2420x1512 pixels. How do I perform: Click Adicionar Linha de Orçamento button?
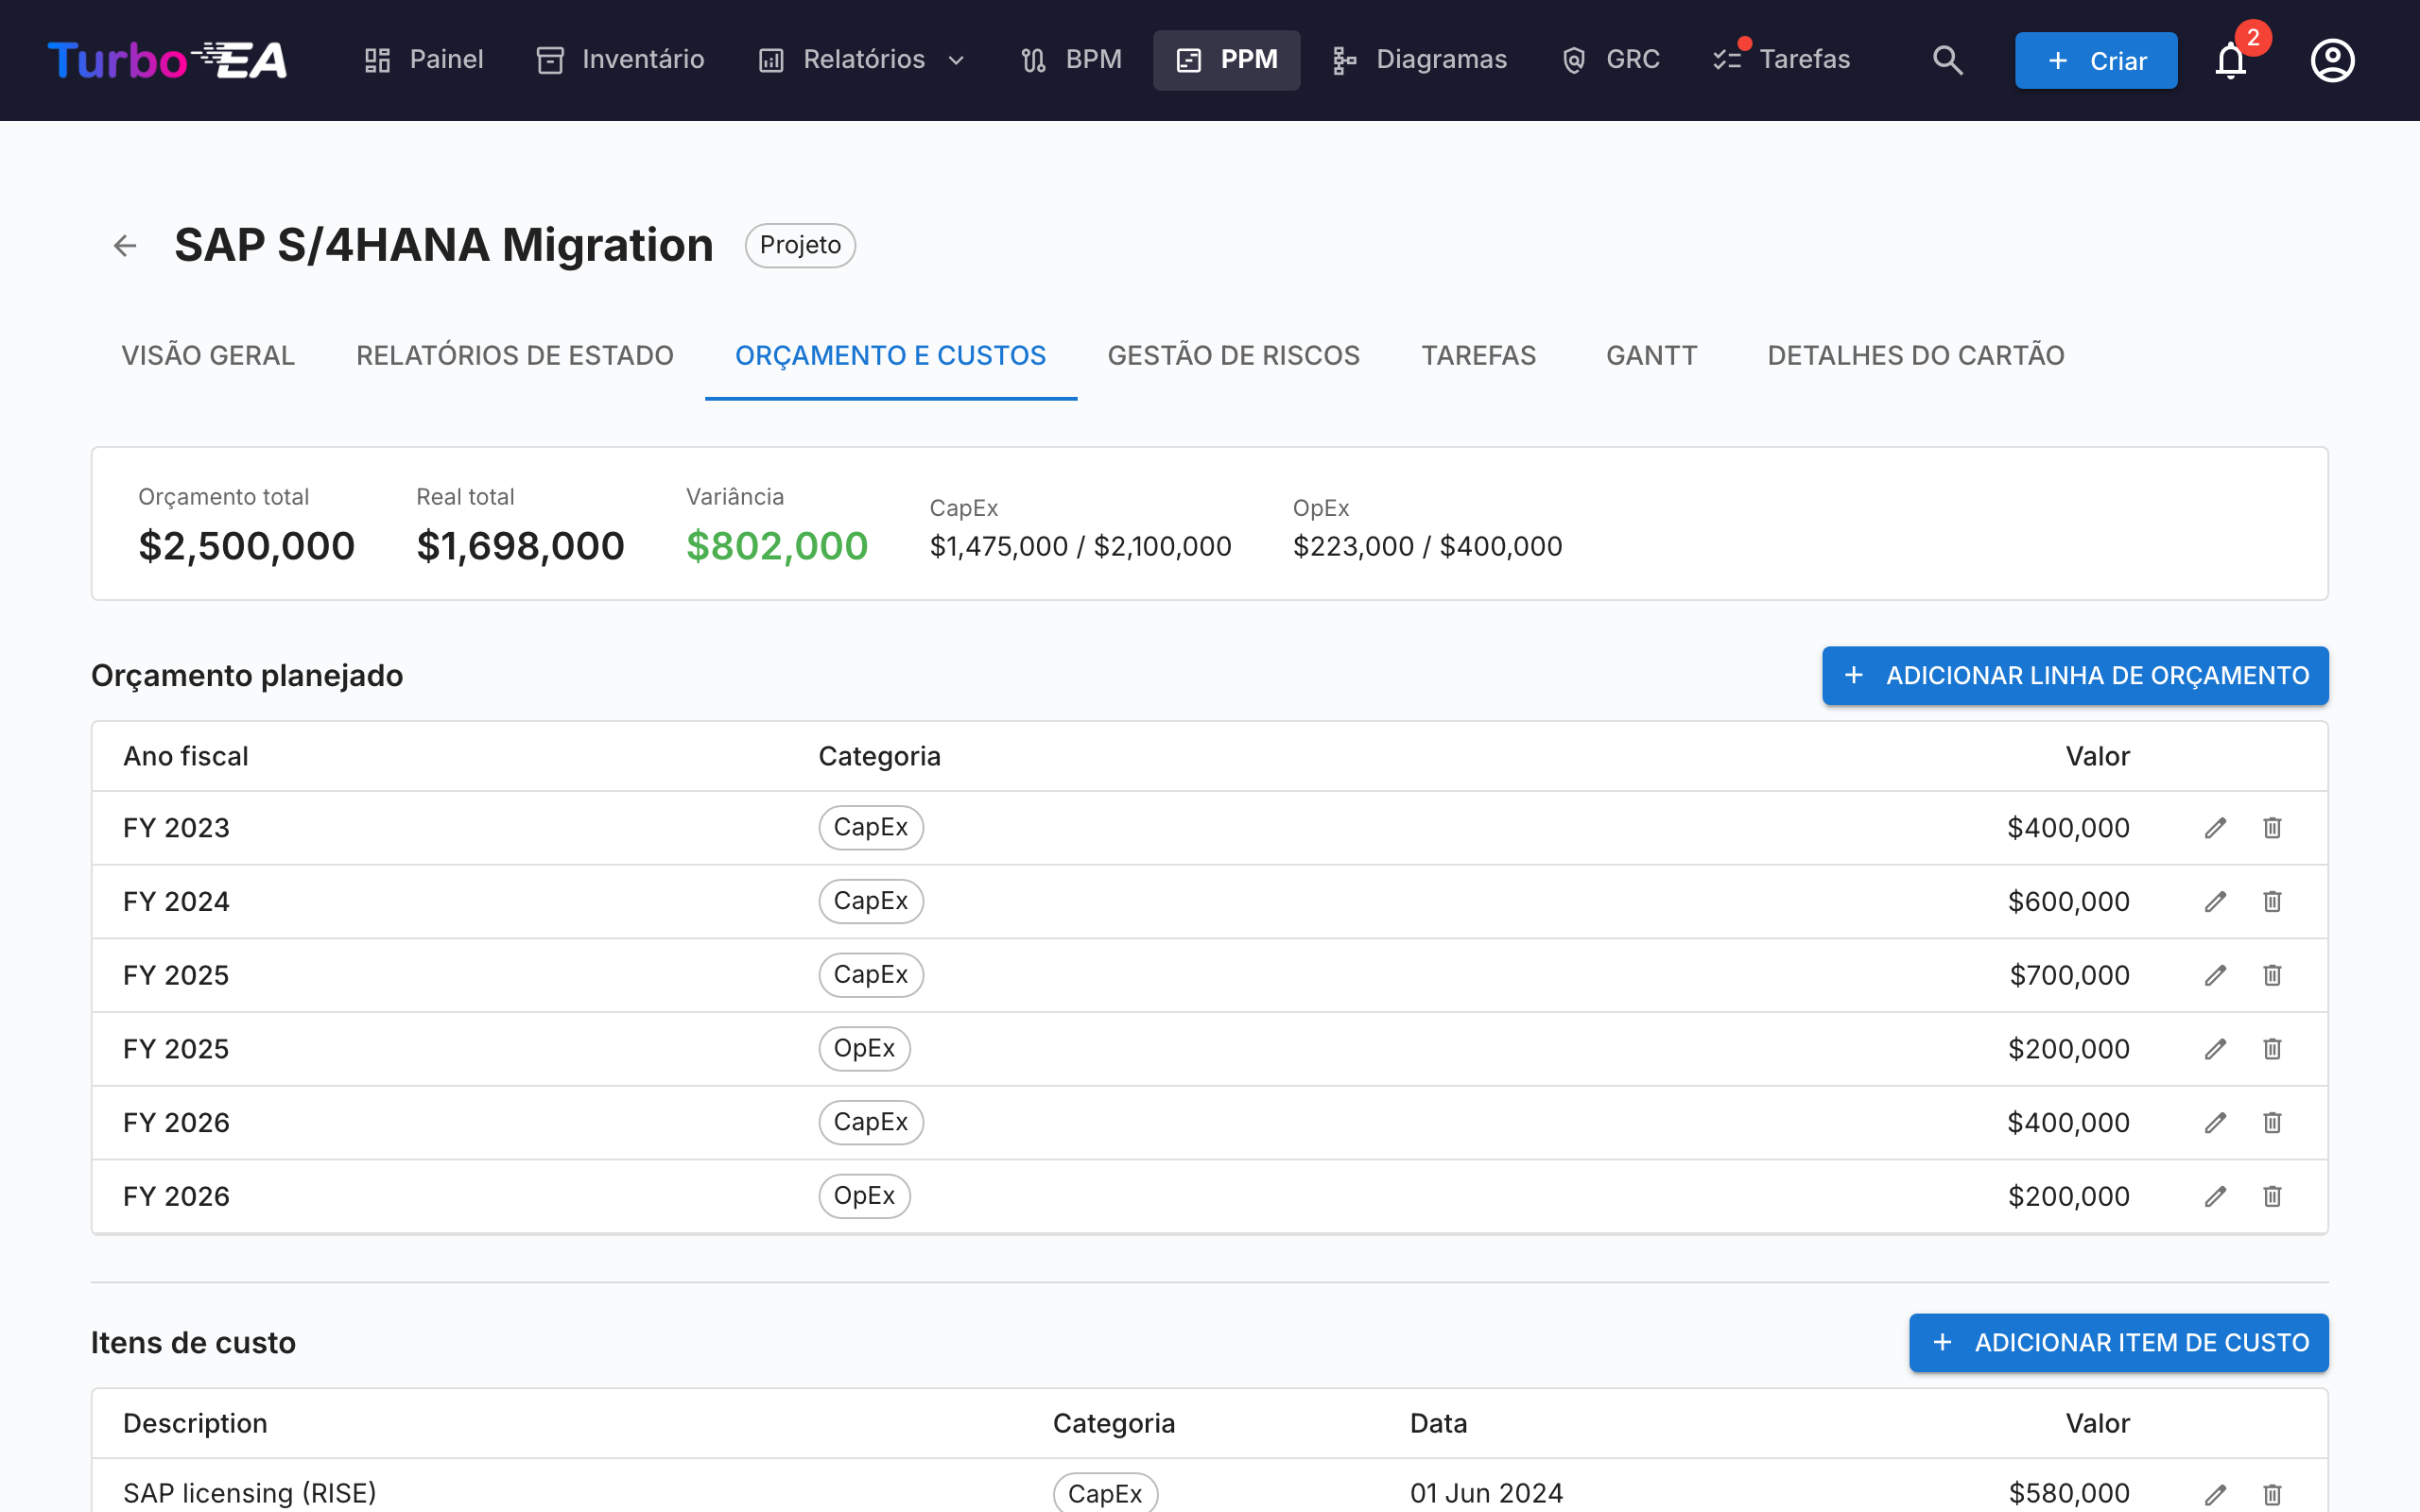2075,676
